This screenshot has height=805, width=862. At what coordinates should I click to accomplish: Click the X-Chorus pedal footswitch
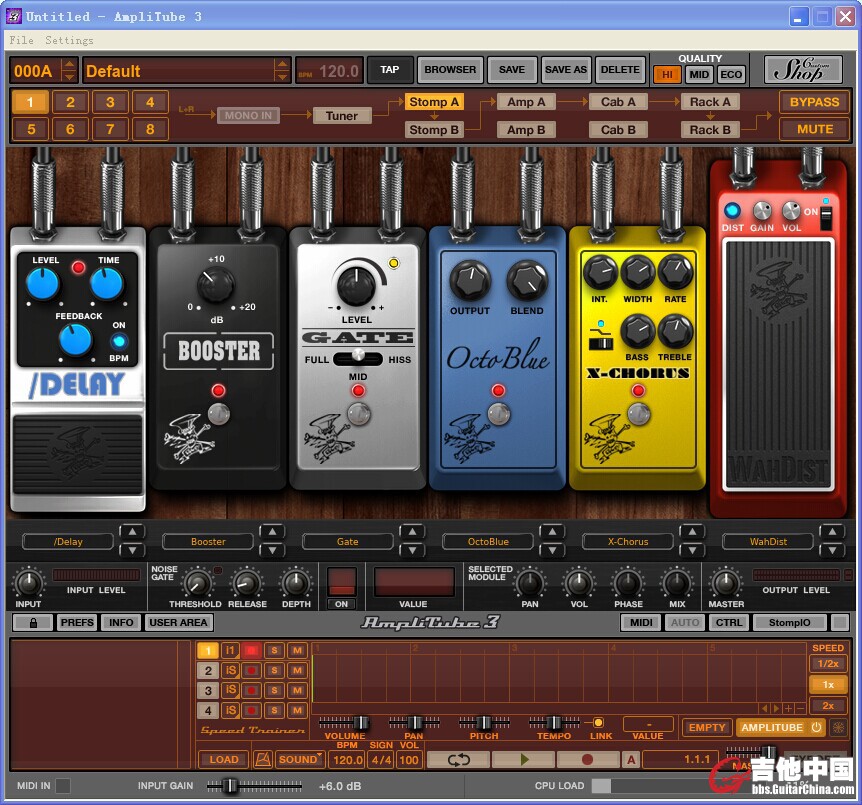639,414
